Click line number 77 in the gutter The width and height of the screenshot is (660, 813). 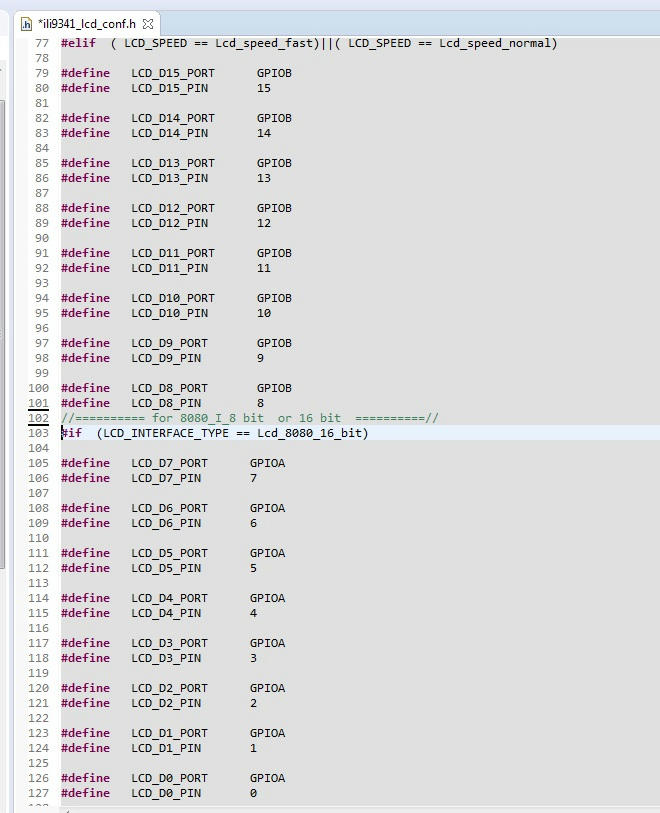pyautogui.click(x=41, y=43)
